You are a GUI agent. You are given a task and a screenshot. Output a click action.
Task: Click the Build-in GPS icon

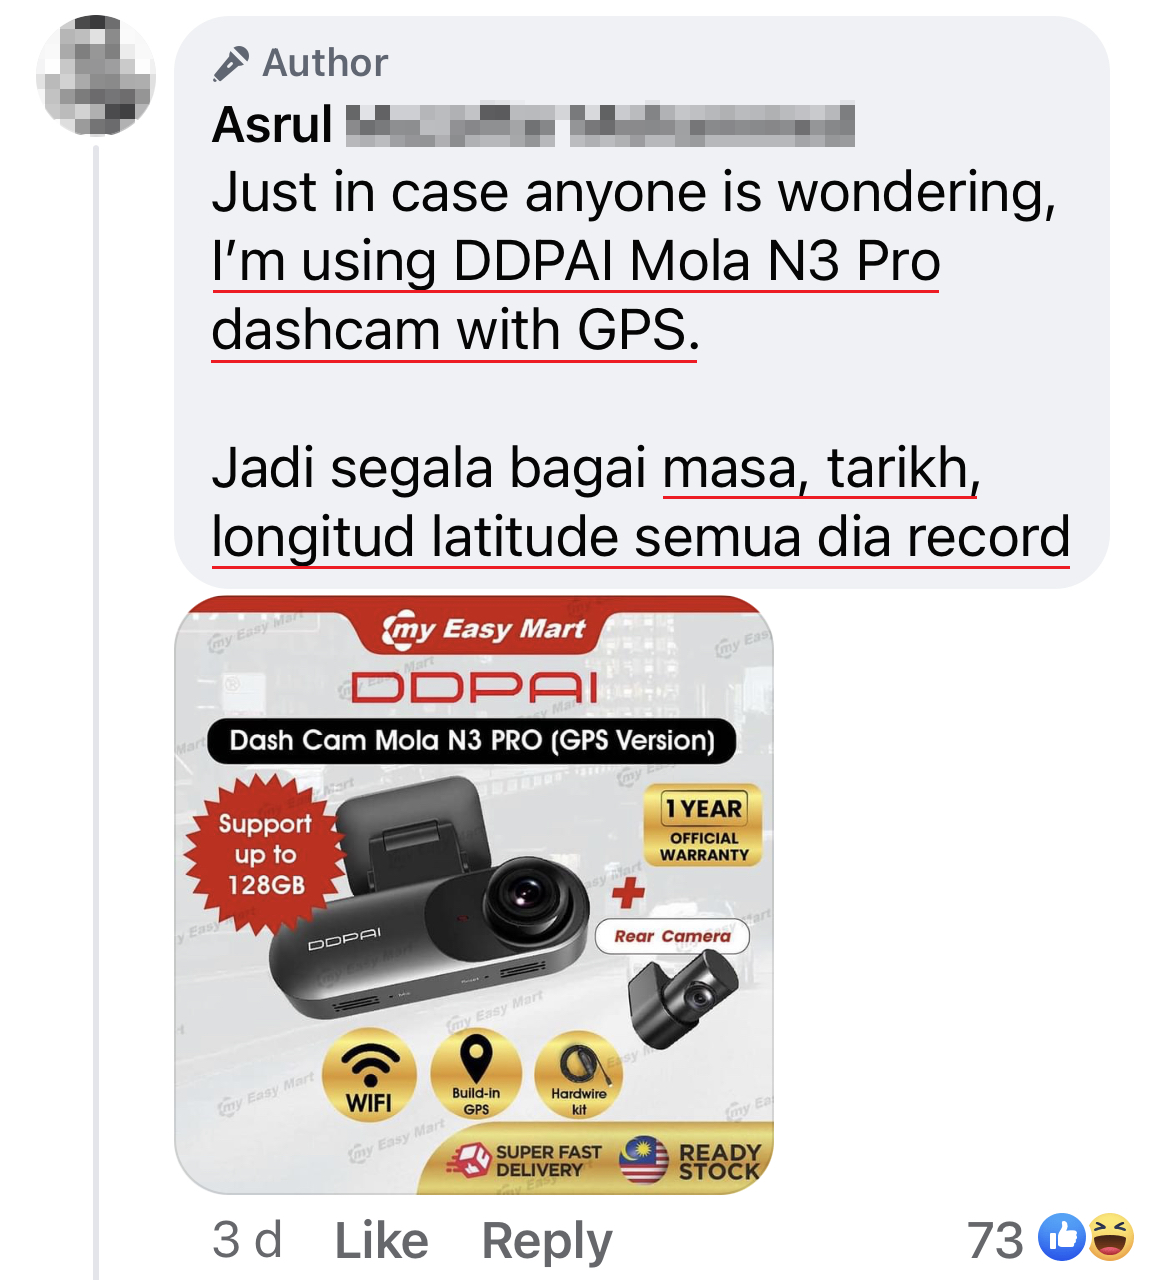(476, 1076)
